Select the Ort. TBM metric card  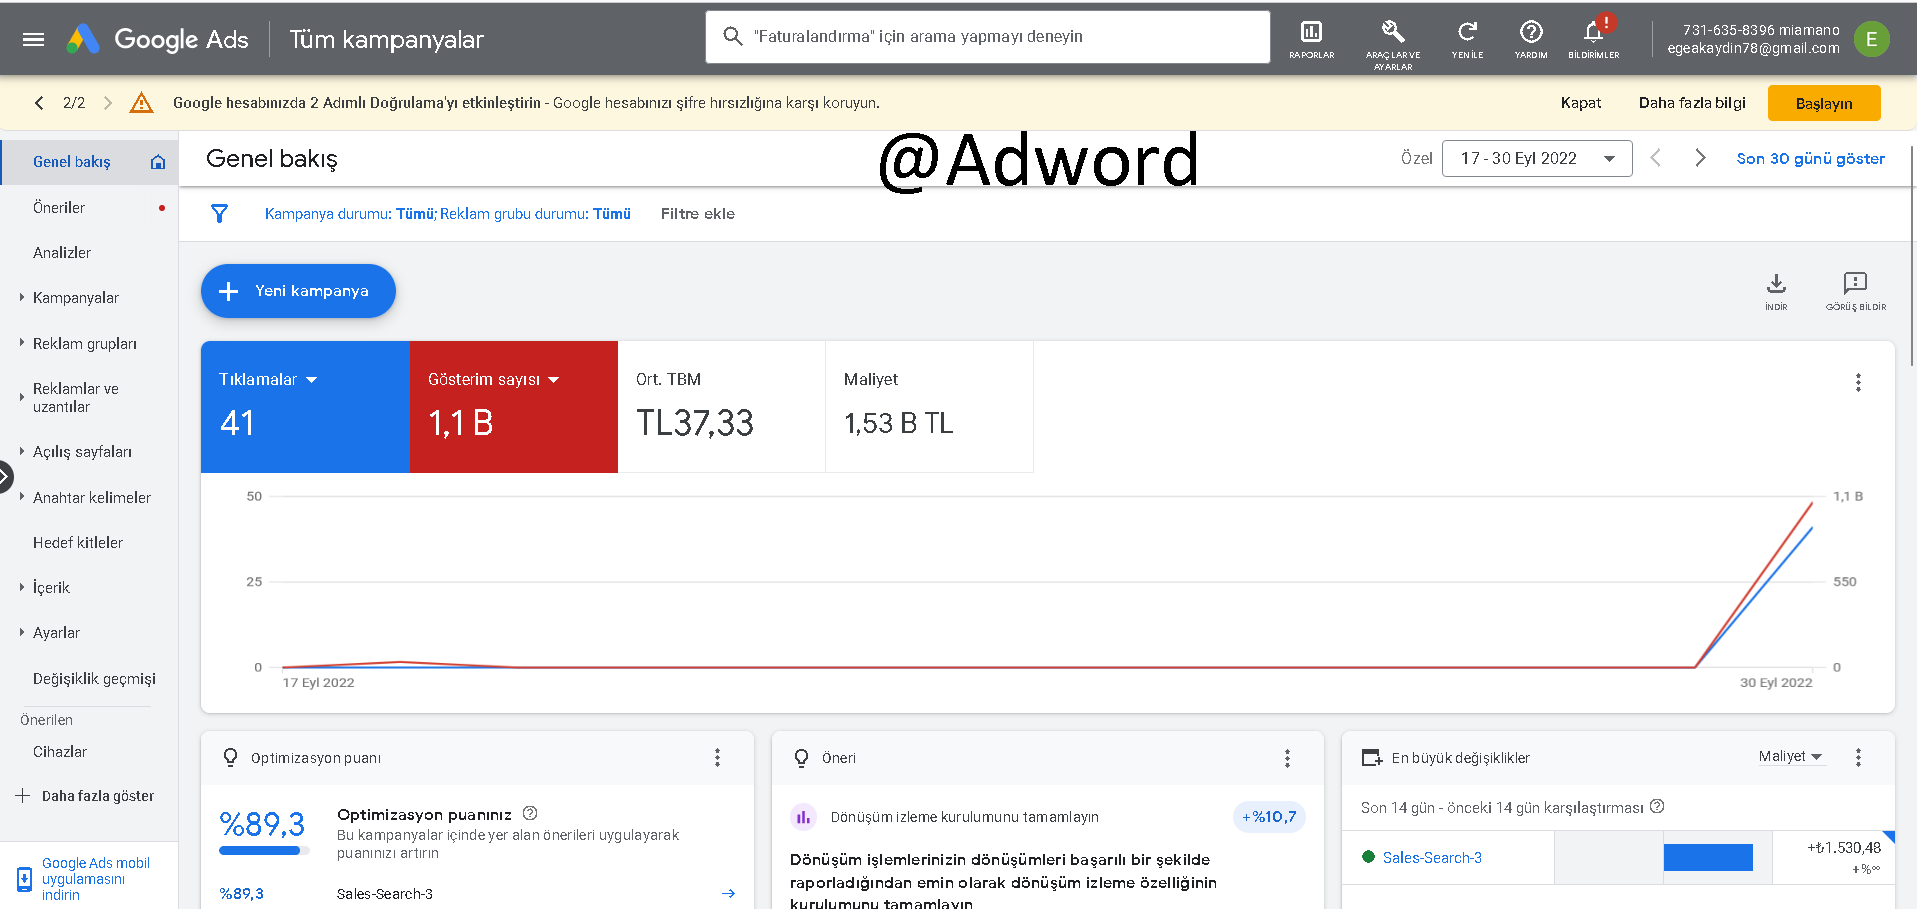(721, 407)
